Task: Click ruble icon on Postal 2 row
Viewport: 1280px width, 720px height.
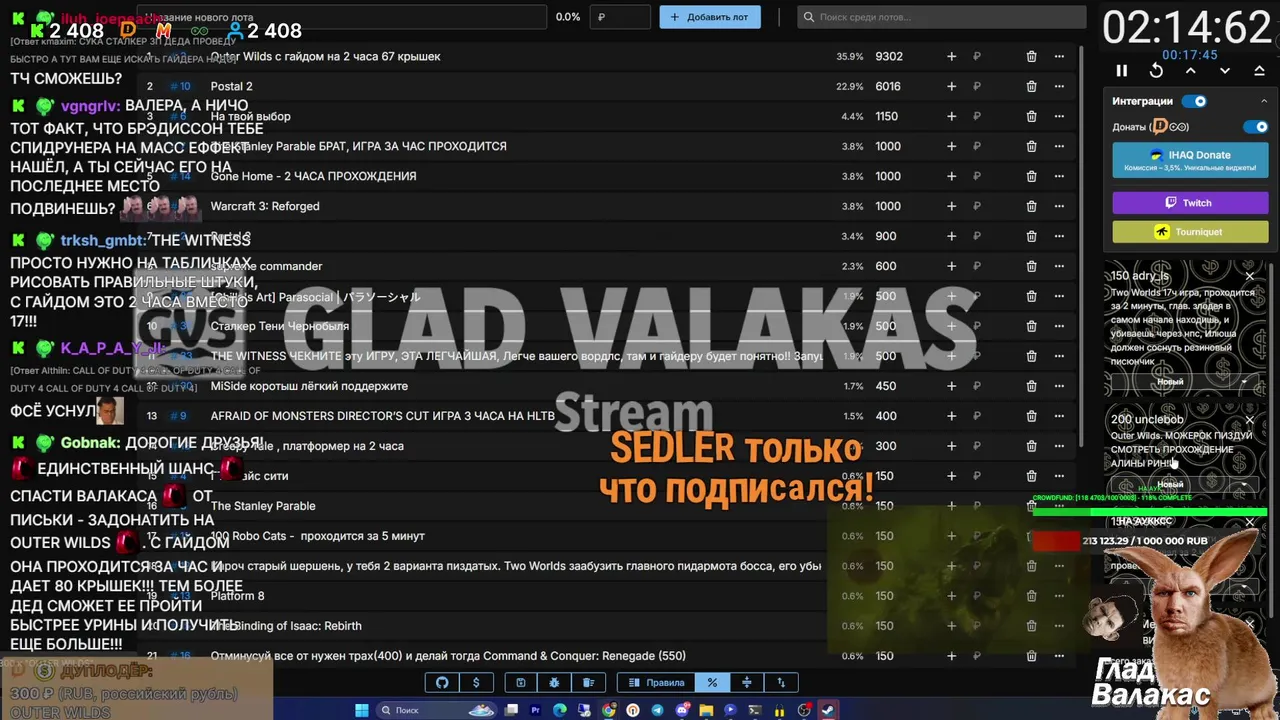Action: 977,87
